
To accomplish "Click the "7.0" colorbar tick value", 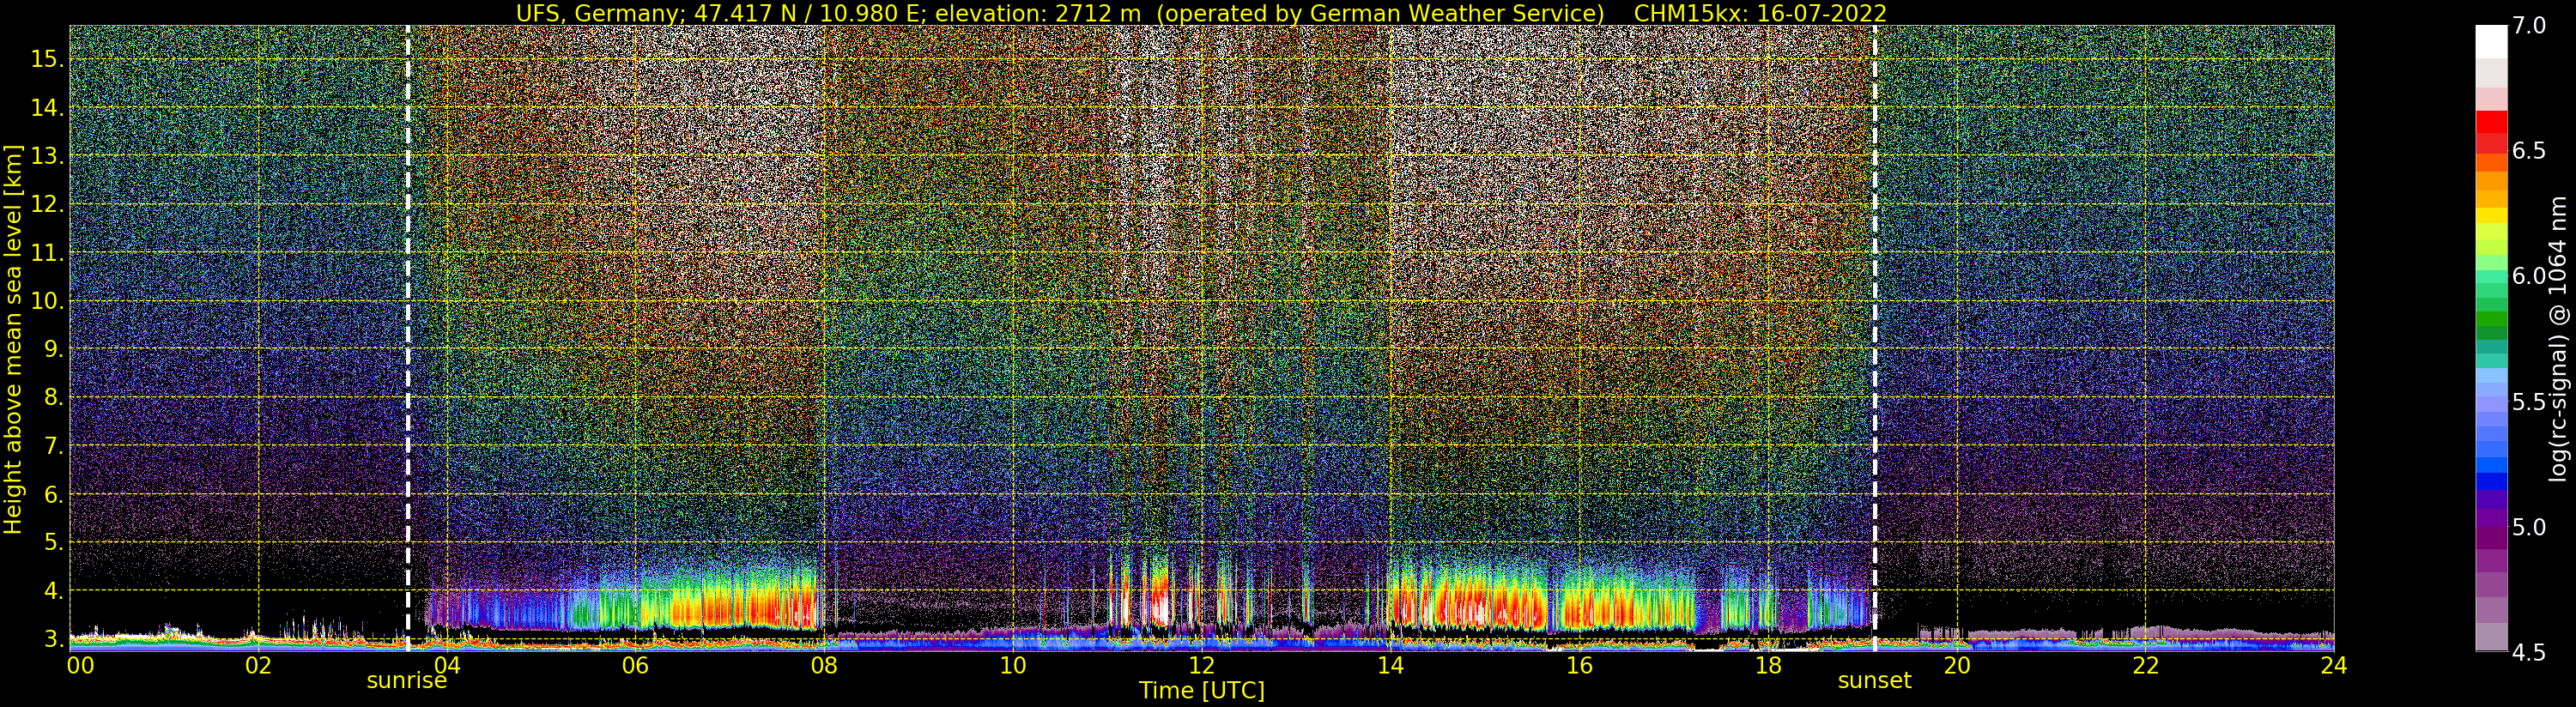I will [2528, 26].
